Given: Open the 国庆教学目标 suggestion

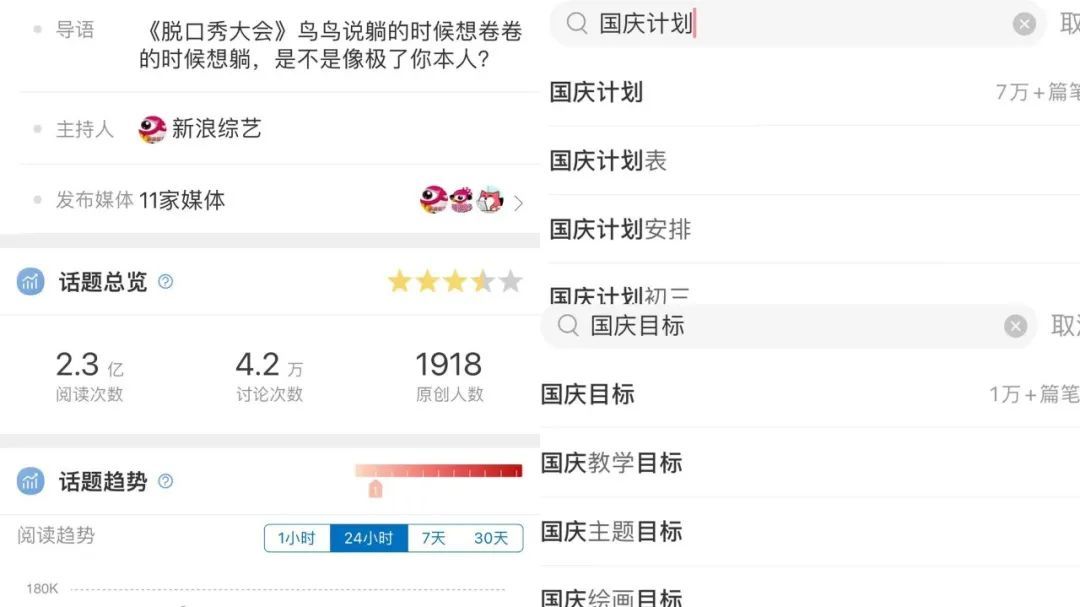Looking at the screenshot, I should (810, 463).
